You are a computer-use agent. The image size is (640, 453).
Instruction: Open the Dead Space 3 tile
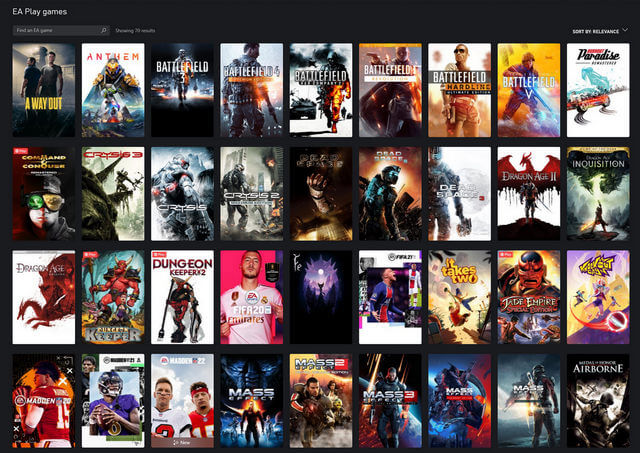tap(460, 194)
